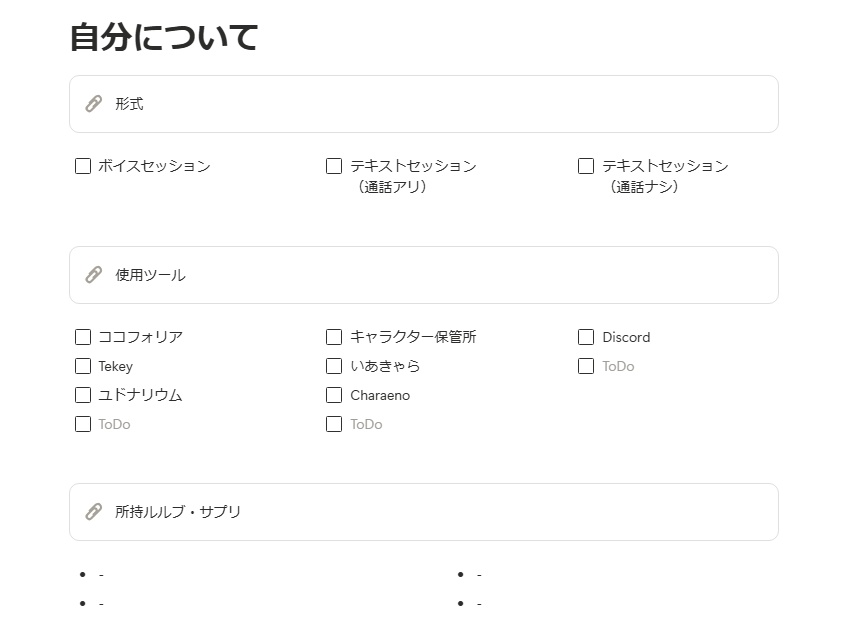The height and width of the screenshot is (641, 854).
Task: Click the paperclip icon beside 所持ルルブ・サプリ
Action: [94, 512]
